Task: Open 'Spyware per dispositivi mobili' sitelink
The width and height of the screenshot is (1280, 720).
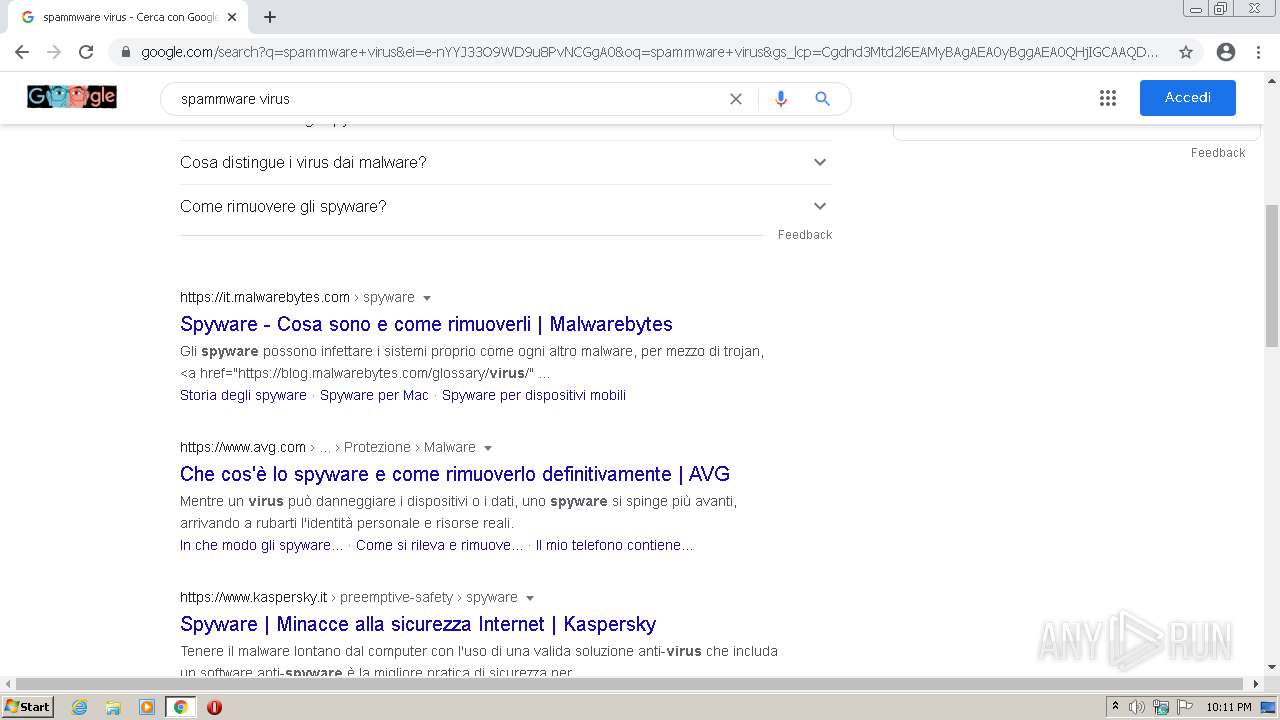Action: coord(534,395)
